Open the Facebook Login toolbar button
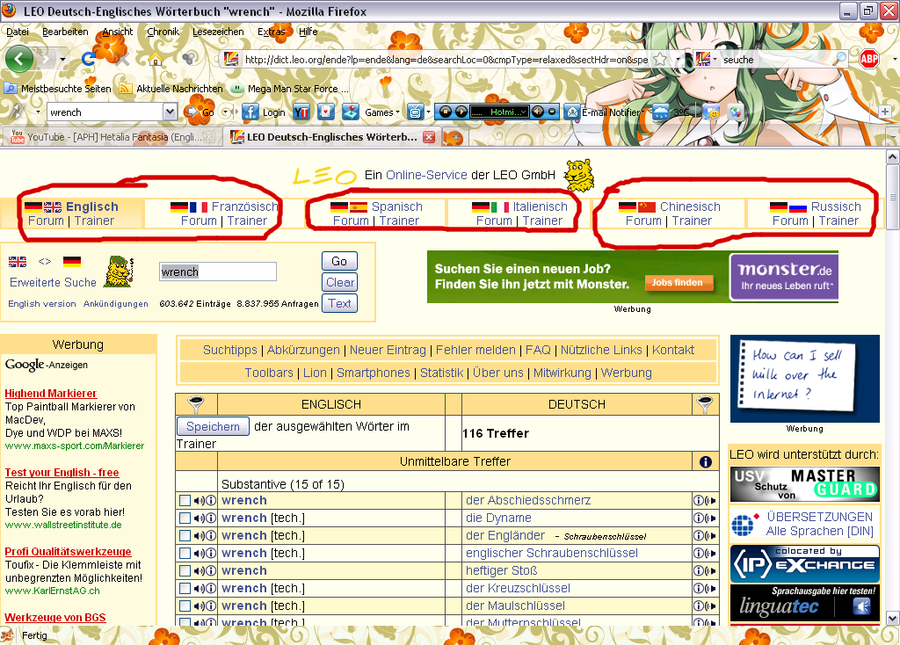This screenshot has height=645, width=900. [x=263, y=112]
